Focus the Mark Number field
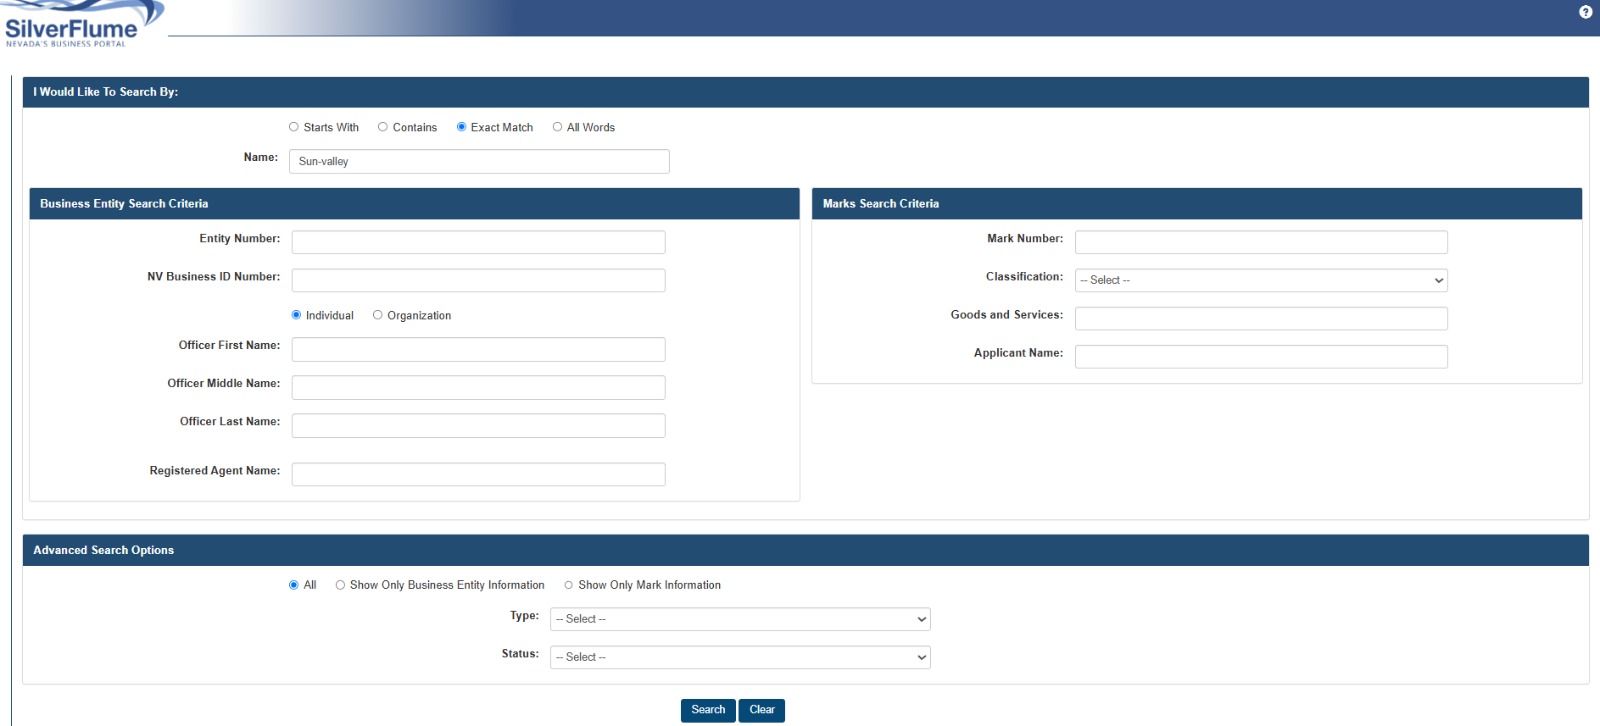Screen dimensions: 1600x726 [1261, 242]
